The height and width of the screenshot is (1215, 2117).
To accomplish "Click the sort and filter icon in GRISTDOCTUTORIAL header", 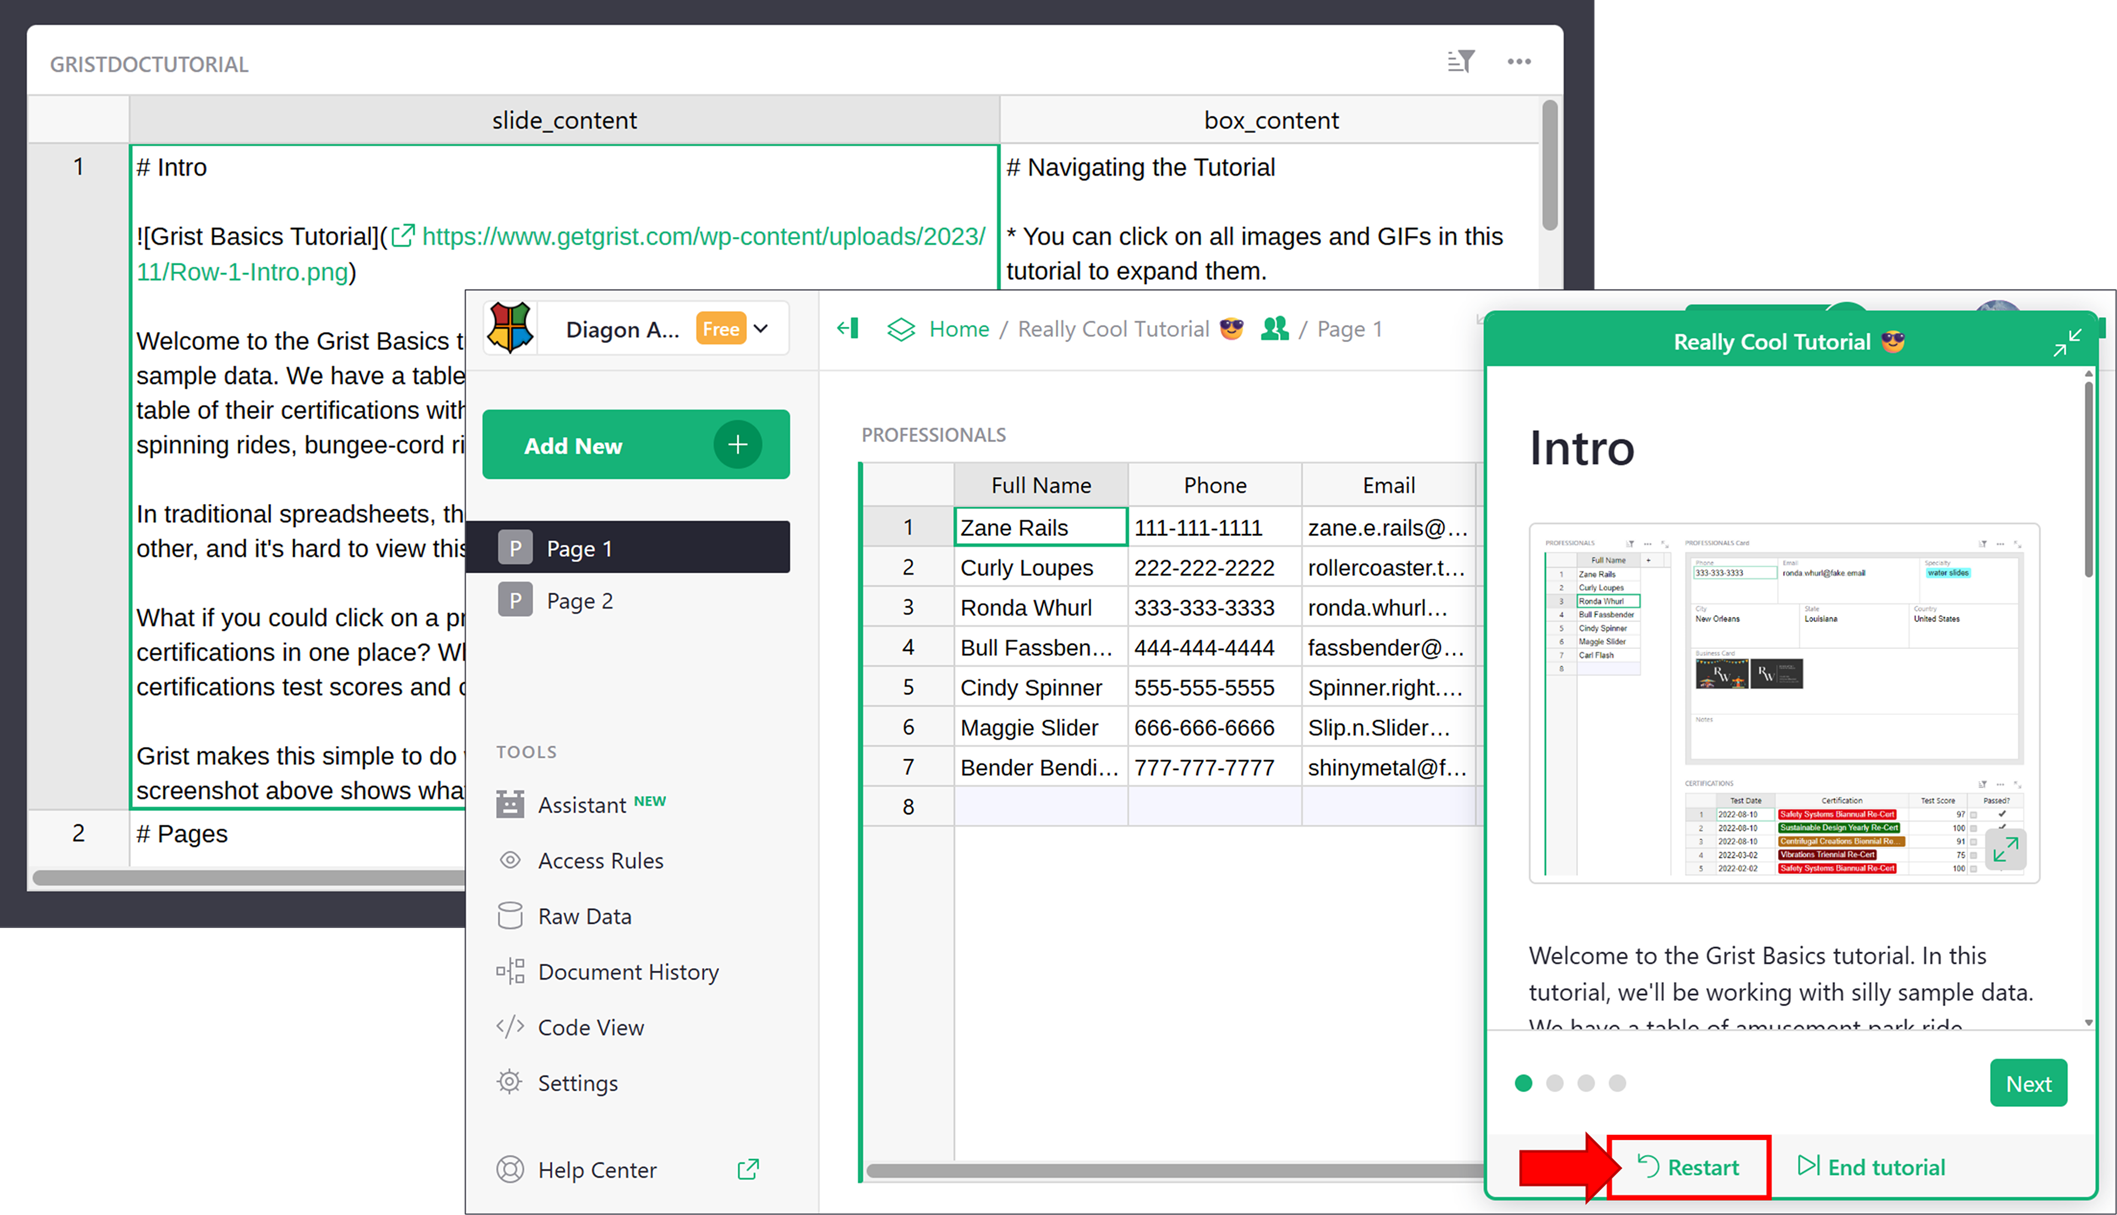I will tap(1460, 62).
